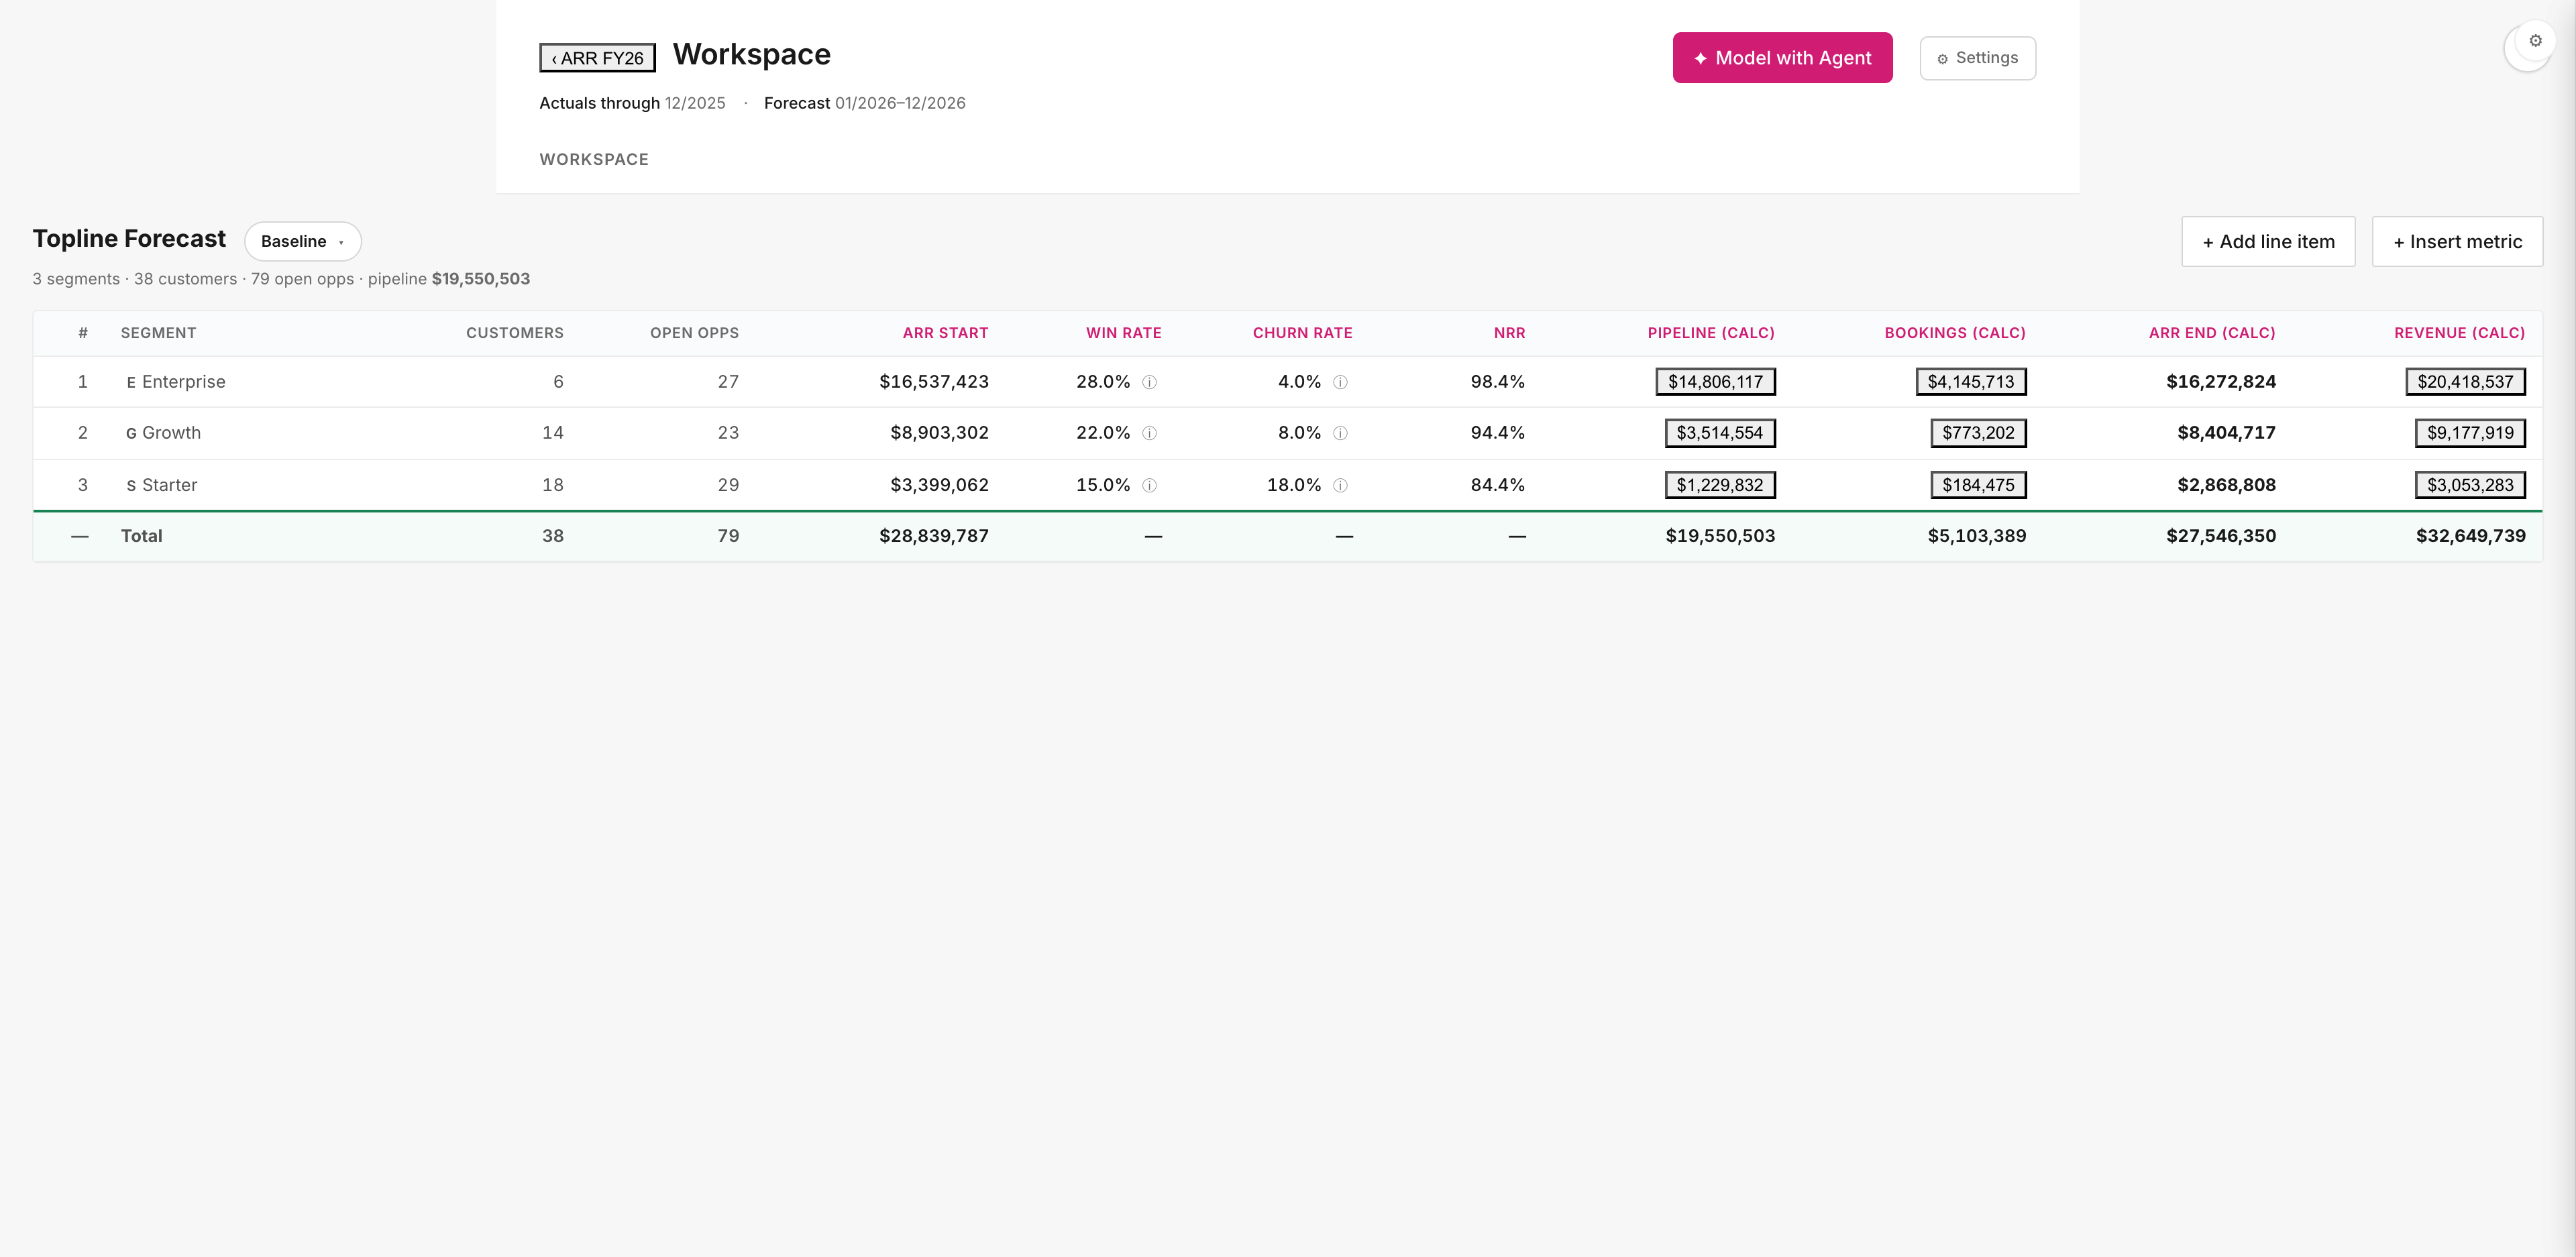
Task: Click the Enterprise segment E badge
Action: pyautogui.click(x=131, y=383)
